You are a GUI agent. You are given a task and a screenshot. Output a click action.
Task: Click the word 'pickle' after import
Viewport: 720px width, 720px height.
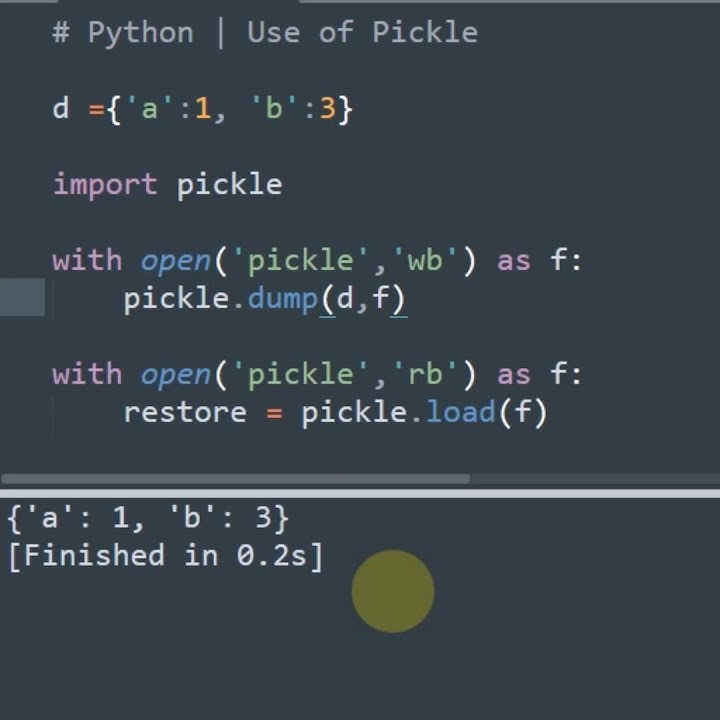pos(230,185)
